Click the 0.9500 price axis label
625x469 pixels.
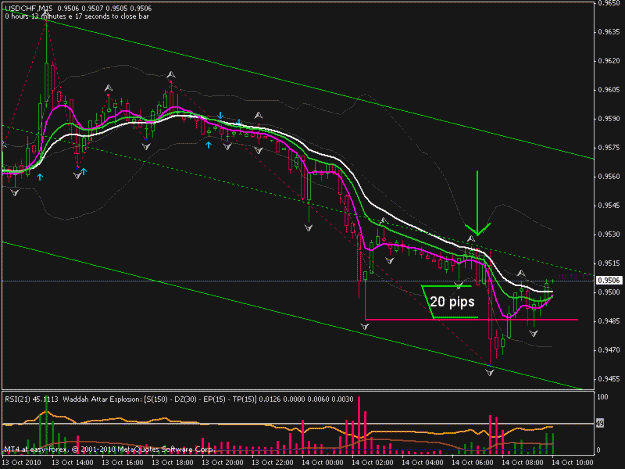coord(609,292)
